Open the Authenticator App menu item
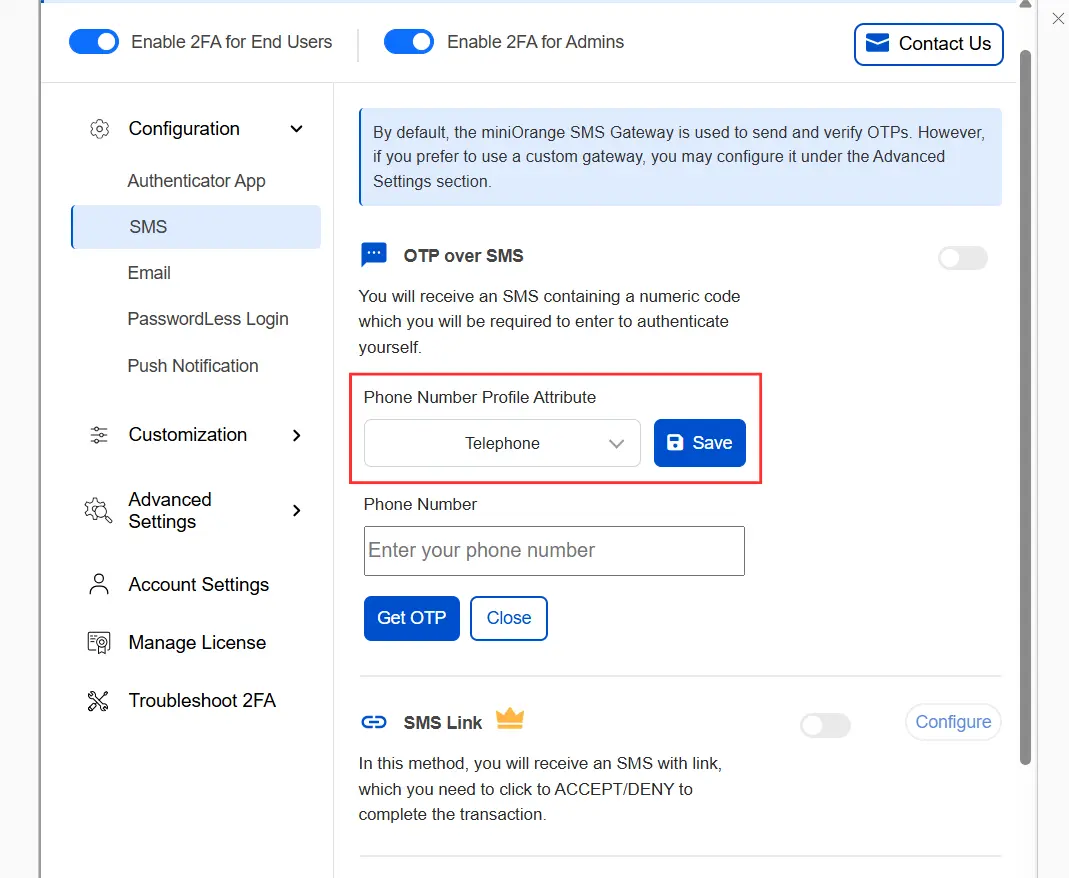Image resolution: width=1069 pixels, height=878 pixels. click(x=196, y=181)
